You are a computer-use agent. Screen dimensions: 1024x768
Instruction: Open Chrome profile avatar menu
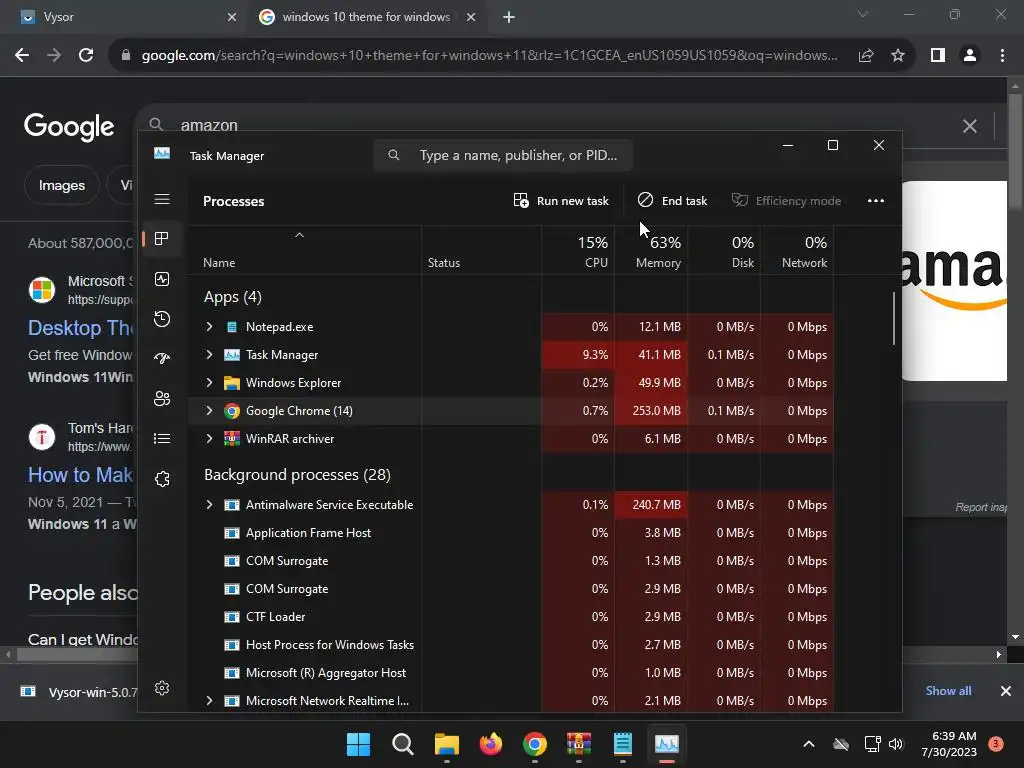click(970, 56)
